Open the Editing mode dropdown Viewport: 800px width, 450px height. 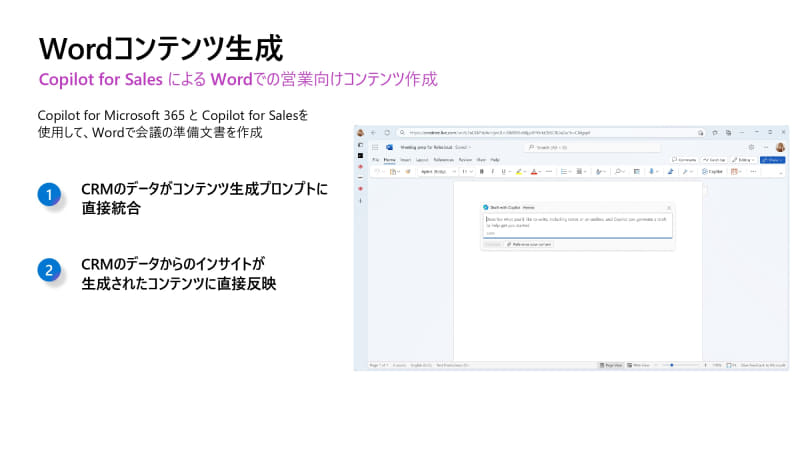[x=744, y=160]
